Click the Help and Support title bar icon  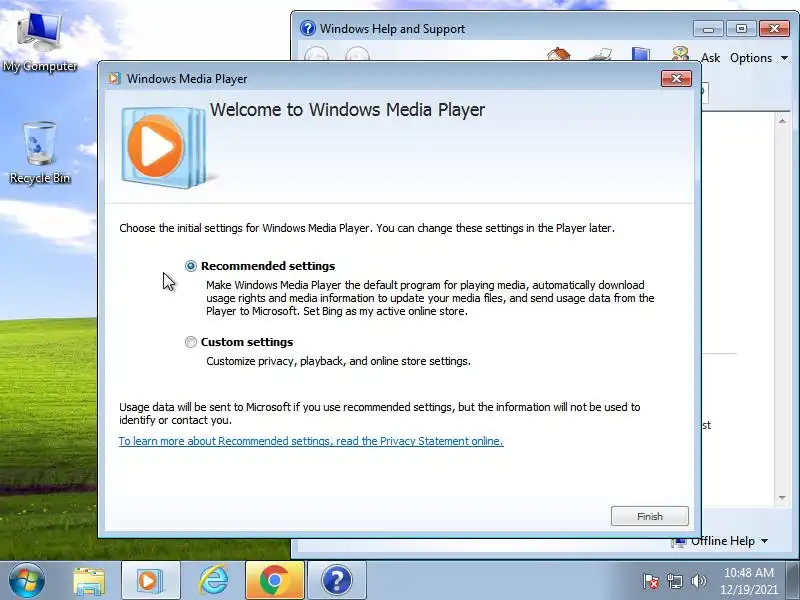tap(308, 28)
